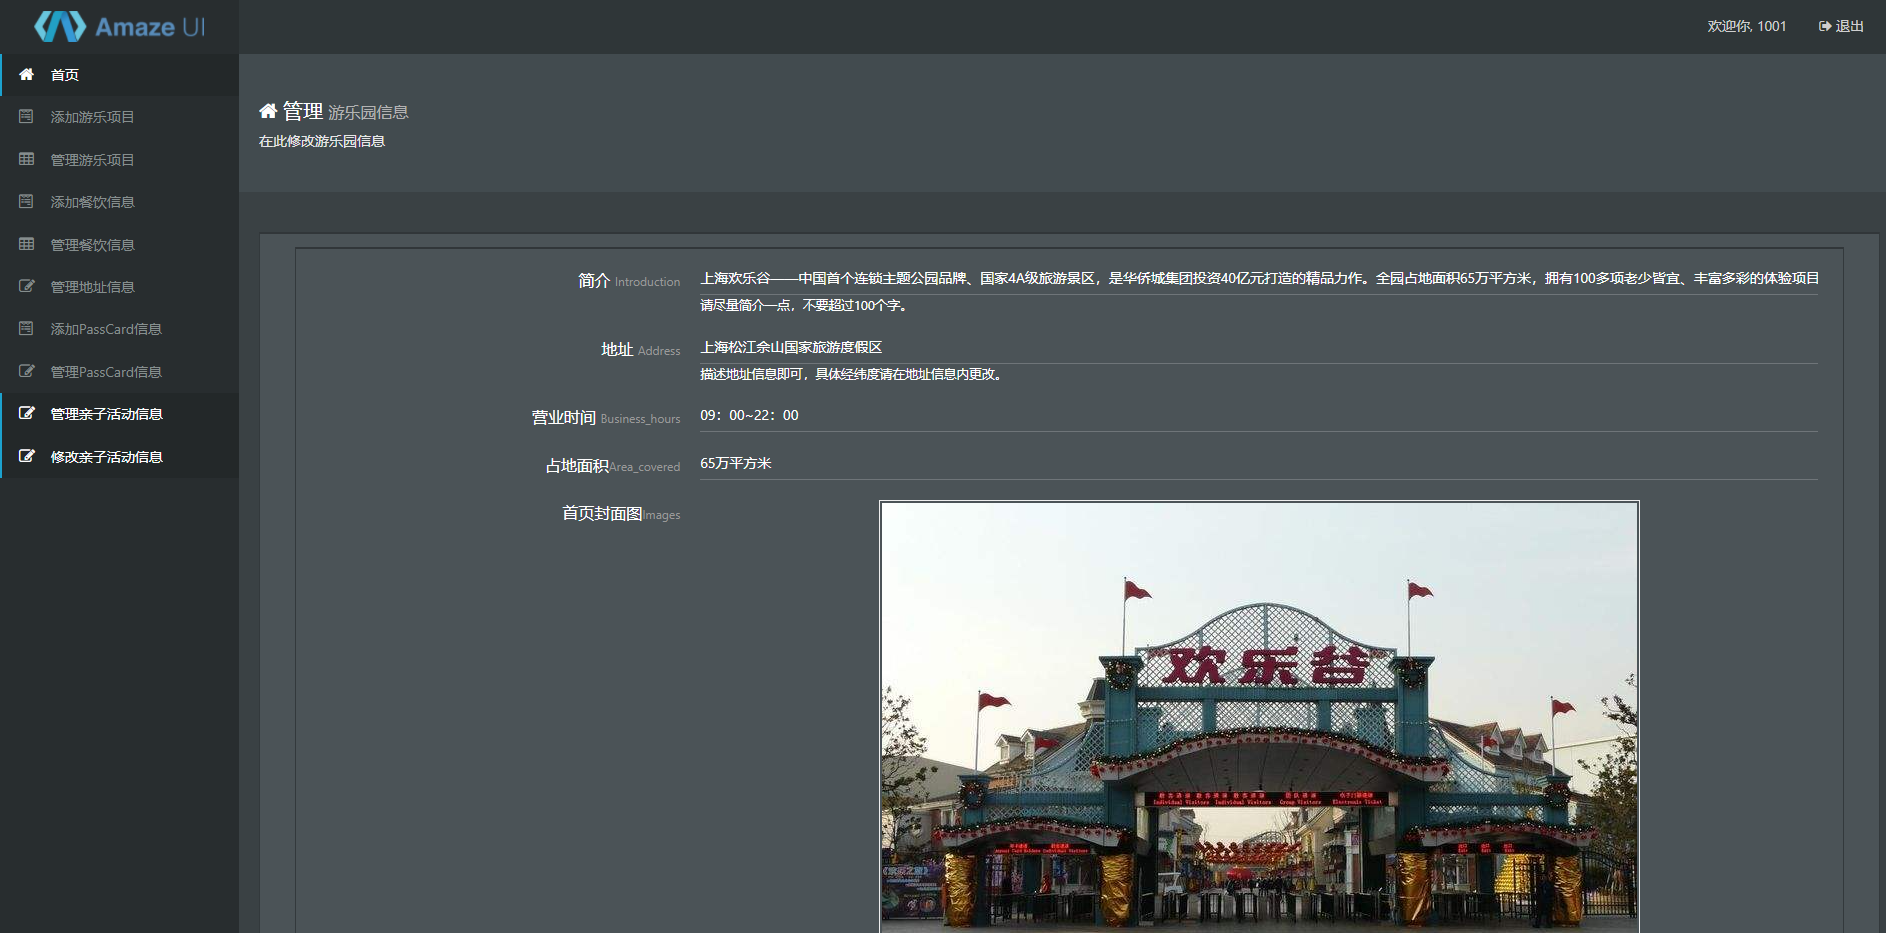The width and height of the screenshot is (1886, 933).
Task: Click the form icon beside 添加餐饮信息
Action: 27,202
